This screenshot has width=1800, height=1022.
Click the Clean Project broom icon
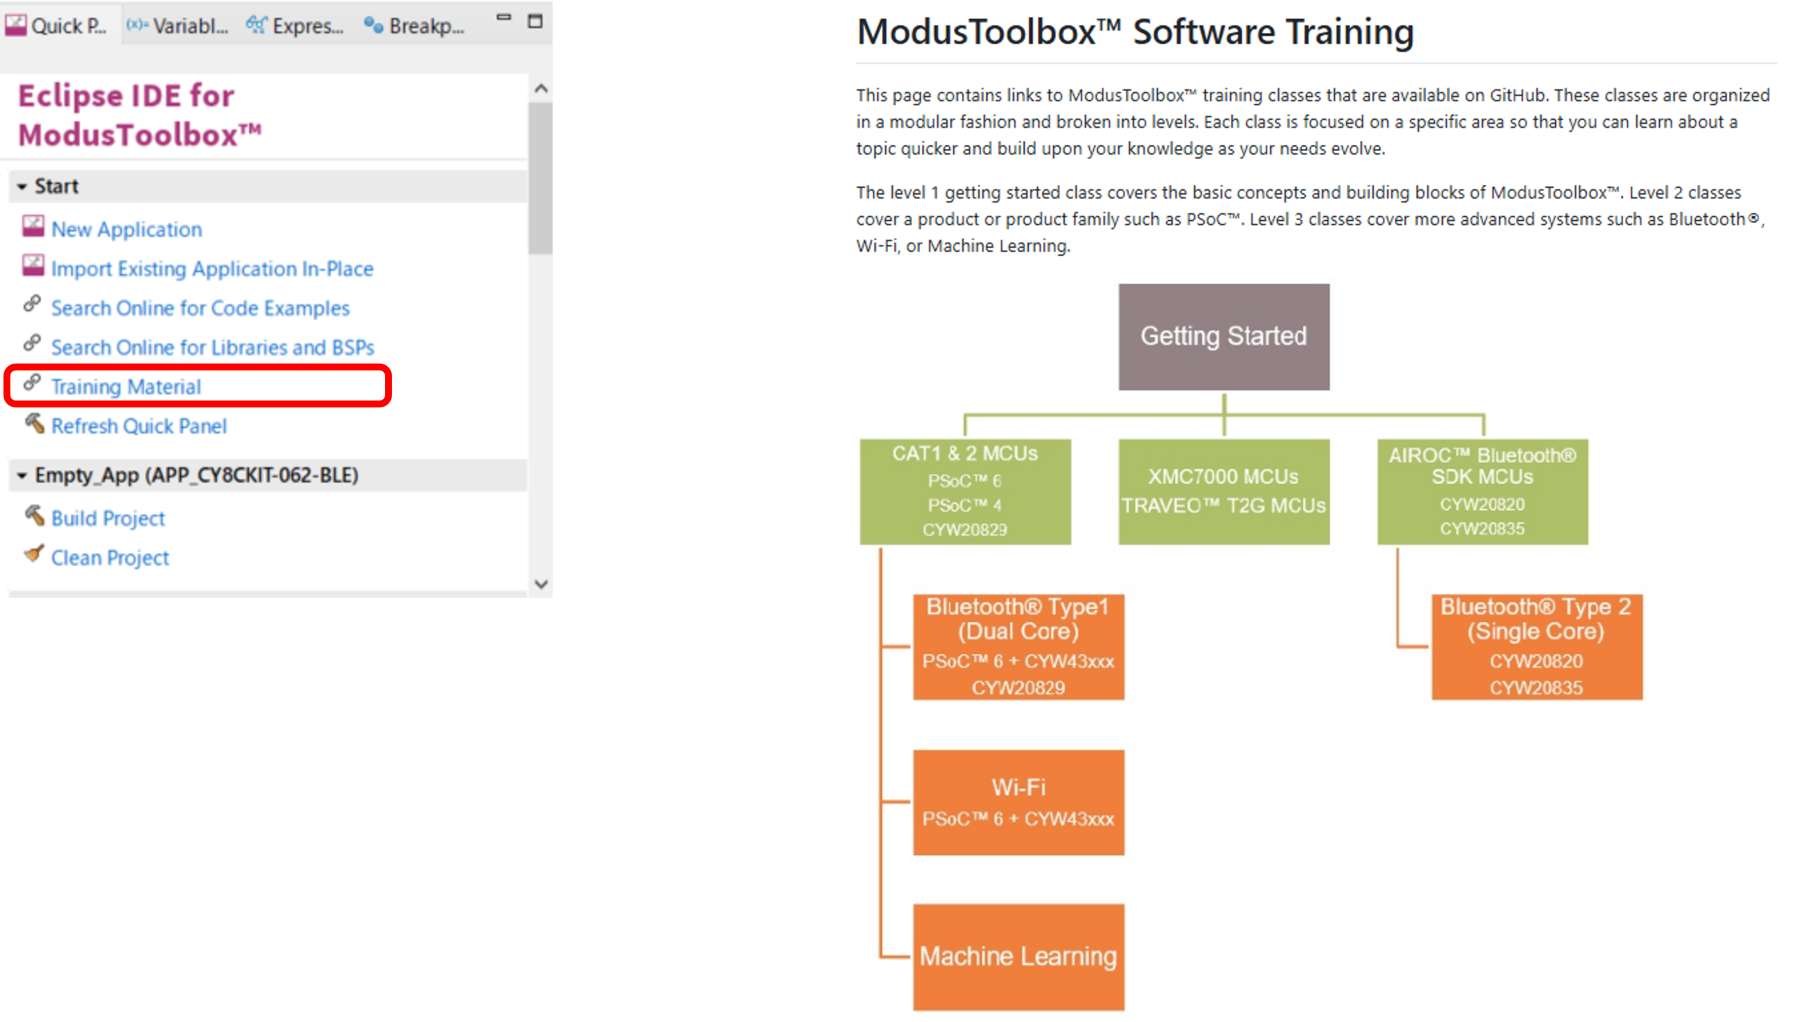pos(34,554)
